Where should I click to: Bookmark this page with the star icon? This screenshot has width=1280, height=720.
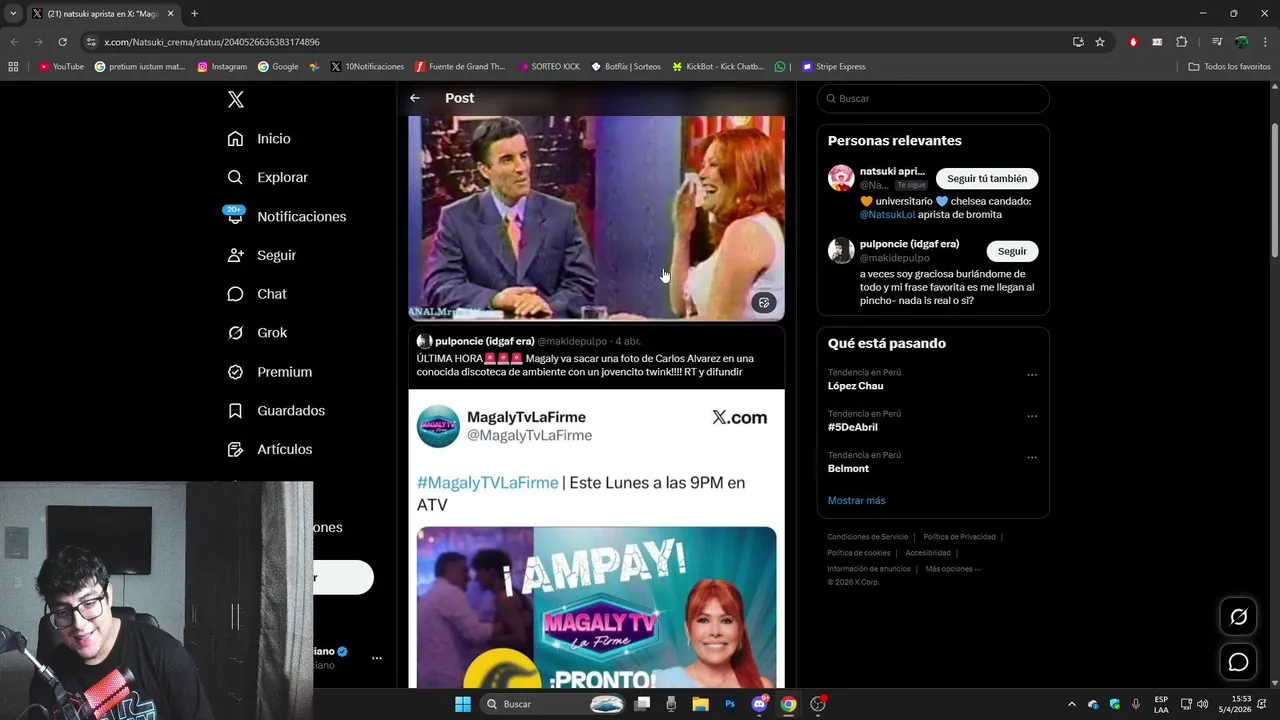click(1100, 42)
